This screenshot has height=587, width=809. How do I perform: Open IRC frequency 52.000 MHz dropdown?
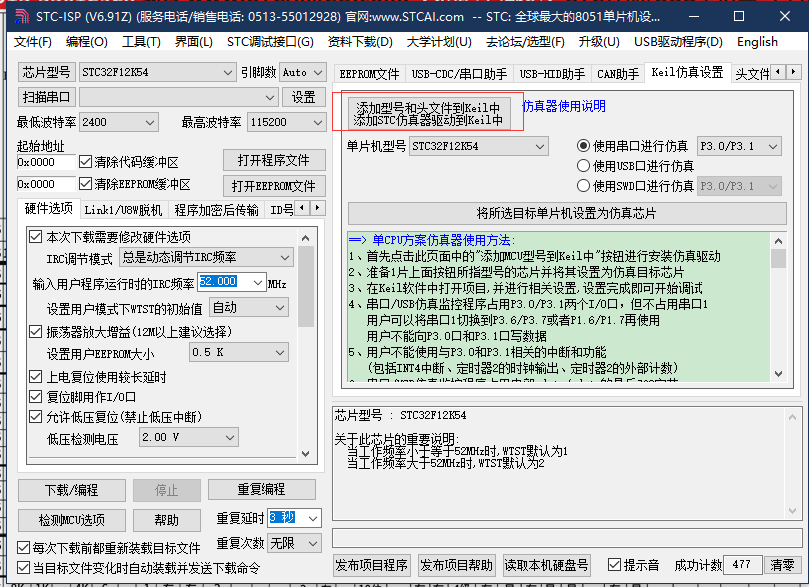coord(258,282)
